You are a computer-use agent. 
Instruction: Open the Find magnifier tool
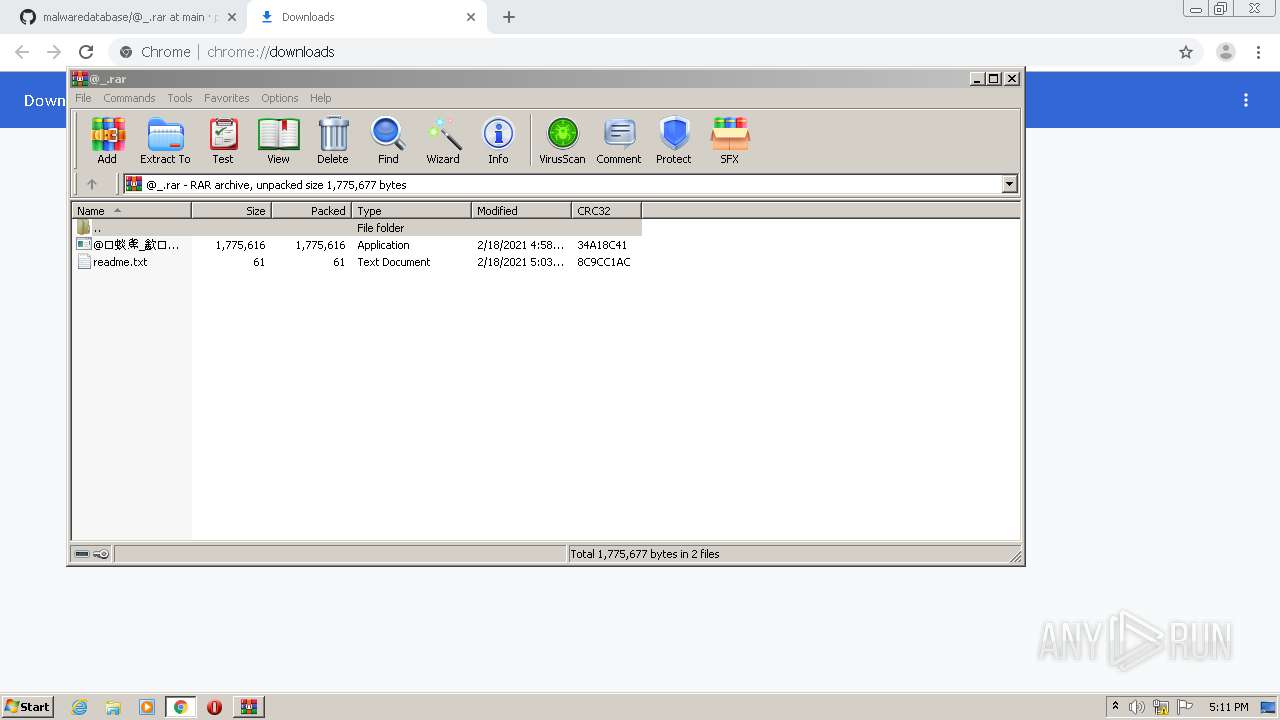click(x=388, y=140)
